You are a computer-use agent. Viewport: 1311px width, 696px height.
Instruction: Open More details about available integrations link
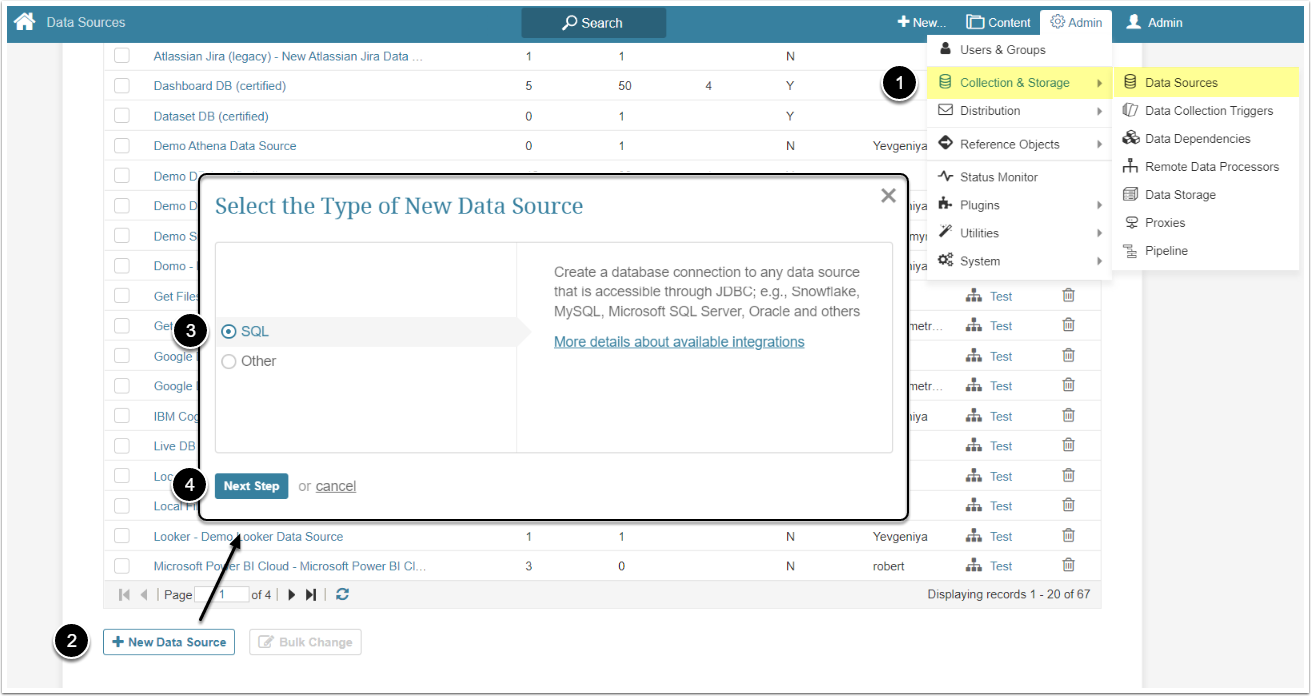[x=679, y=342]
